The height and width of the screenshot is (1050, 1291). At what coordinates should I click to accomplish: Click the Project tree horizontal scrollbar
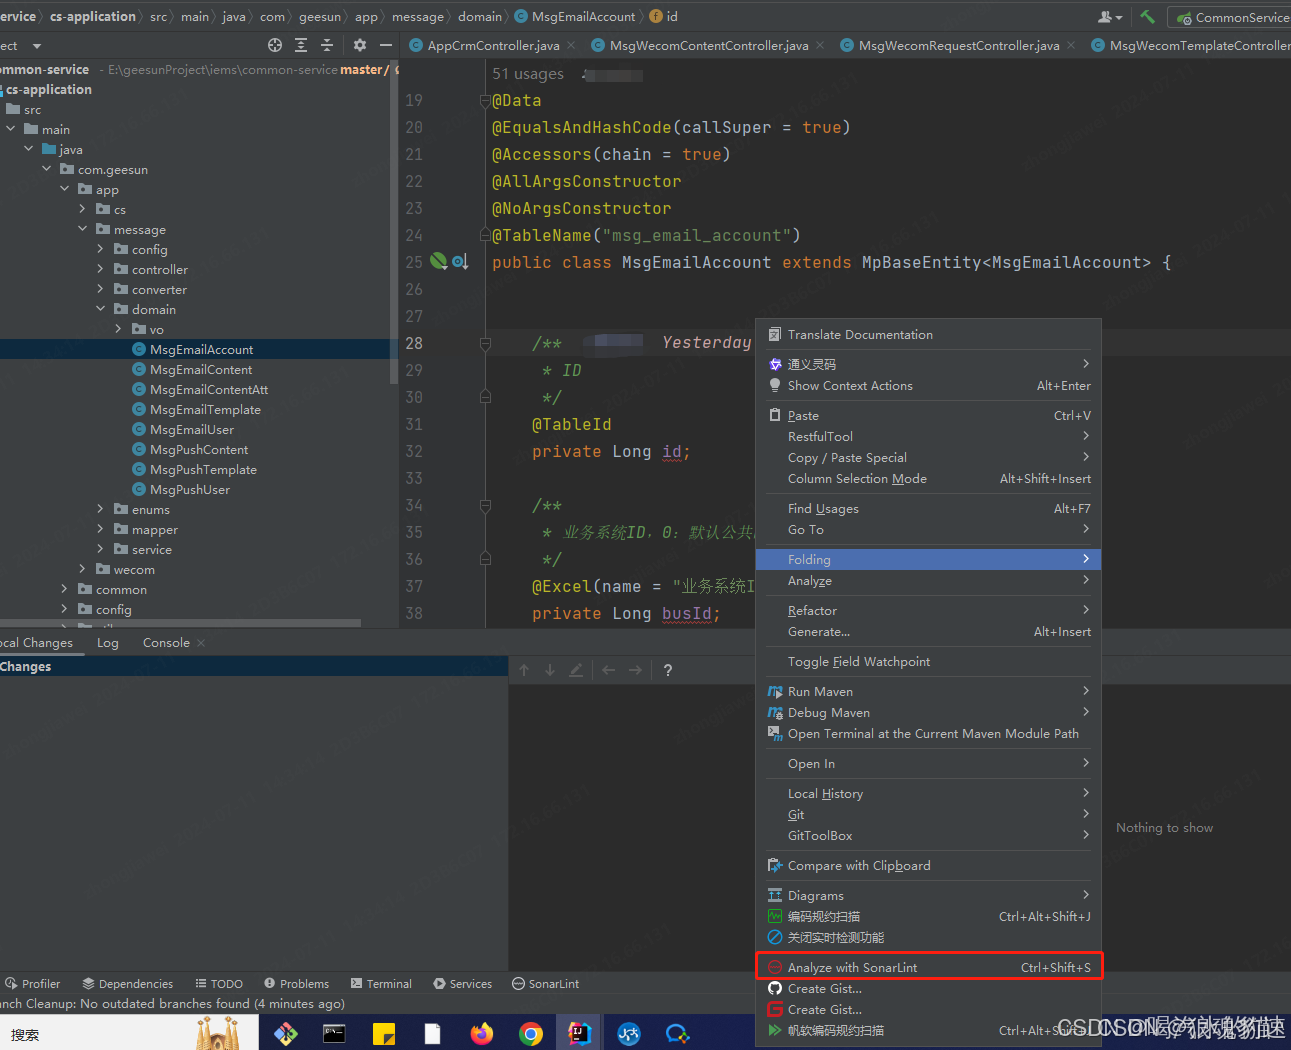pos(180,623)
